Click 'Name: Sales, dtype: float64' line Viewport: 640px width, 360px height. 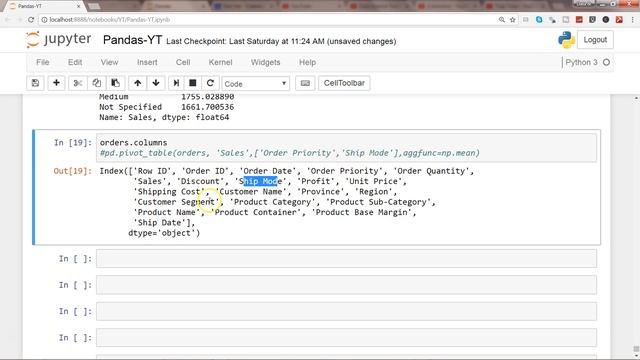164,117
